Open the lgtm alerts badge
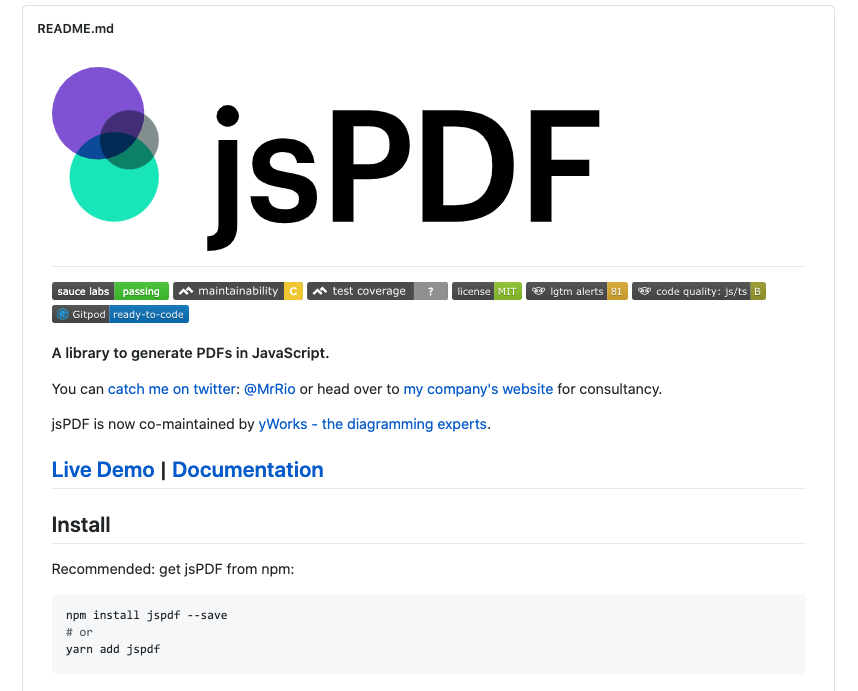Image resolution: width=858 pixels, height=691 pixels. click(x=576, y=291)
